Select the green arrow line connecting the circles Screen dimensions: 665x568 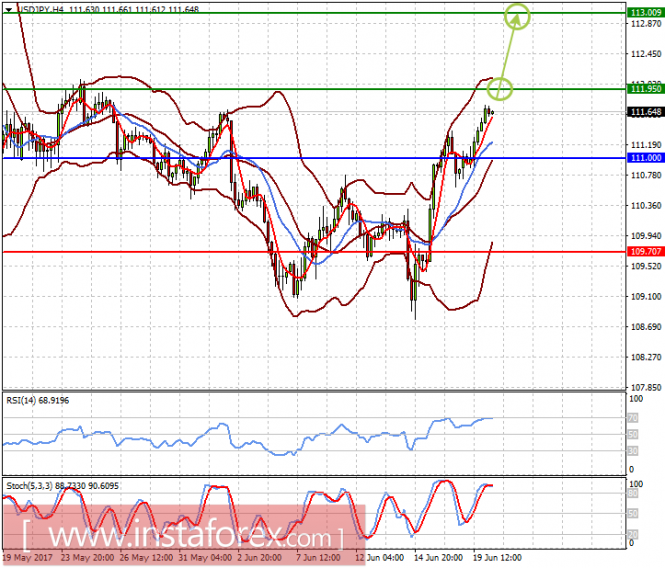coord(508,52)
